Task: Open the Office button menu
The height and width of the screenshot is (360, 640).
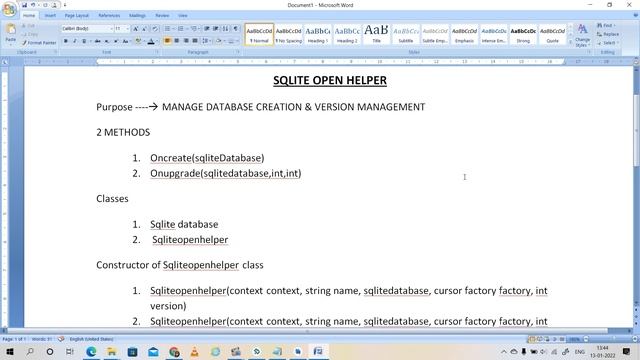Action: [x=9, y=9]
